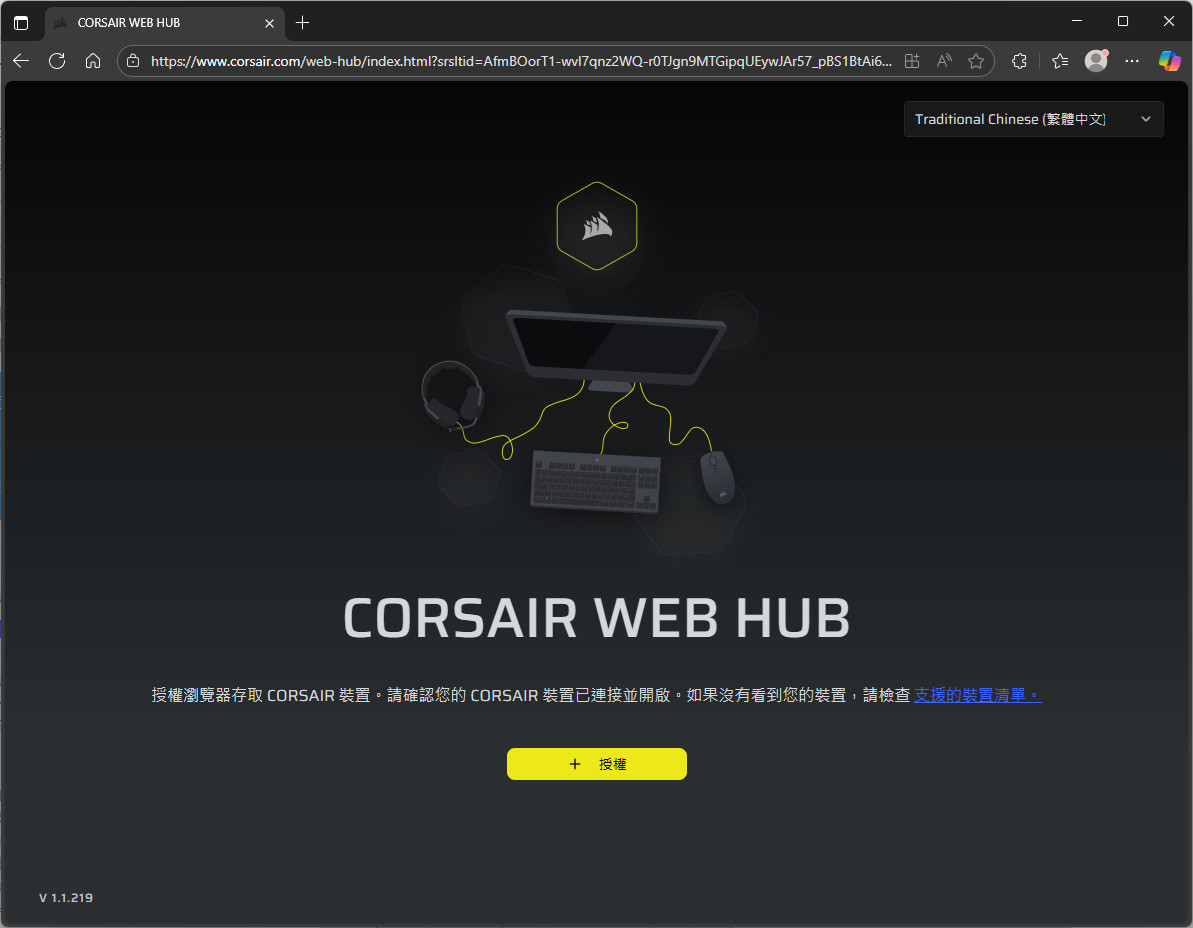This screenshot has width=1193, height=928.
Task: Refresh the Corsair Web Hub page
Action: [57, 61]
